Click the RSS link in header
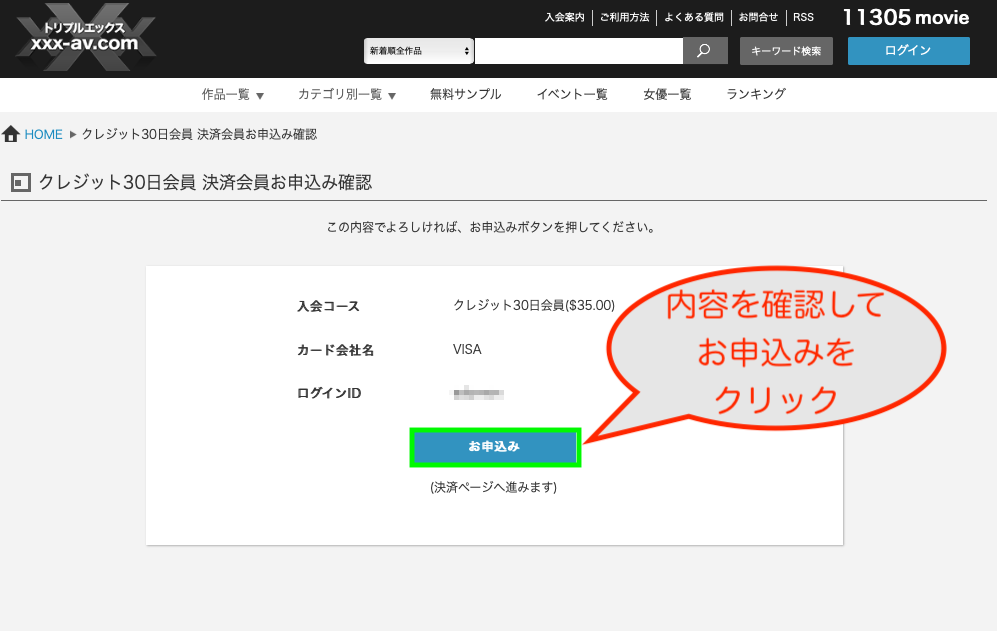The width and height of the screenshot is (997, 631). pos(803,18)
